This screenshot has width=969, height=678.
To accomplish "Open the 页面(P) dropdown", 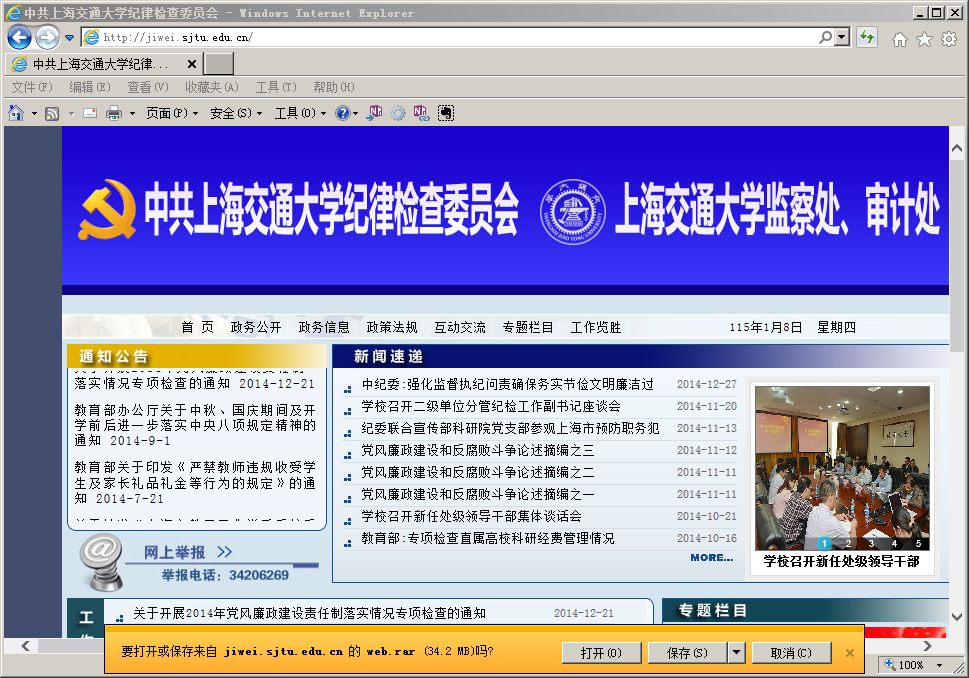I will 172,113.
